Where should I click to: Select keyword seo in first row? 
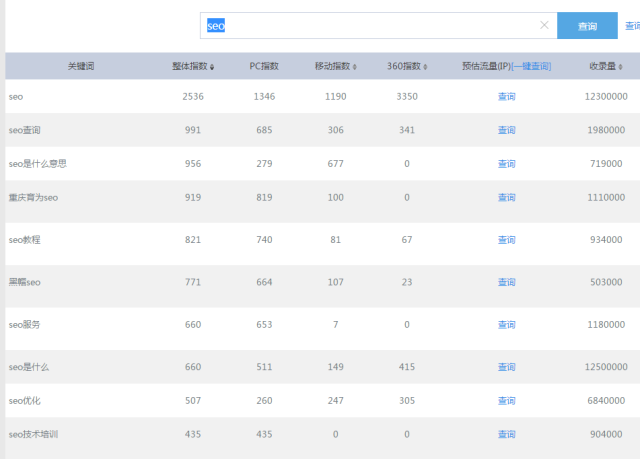[16, 97]
